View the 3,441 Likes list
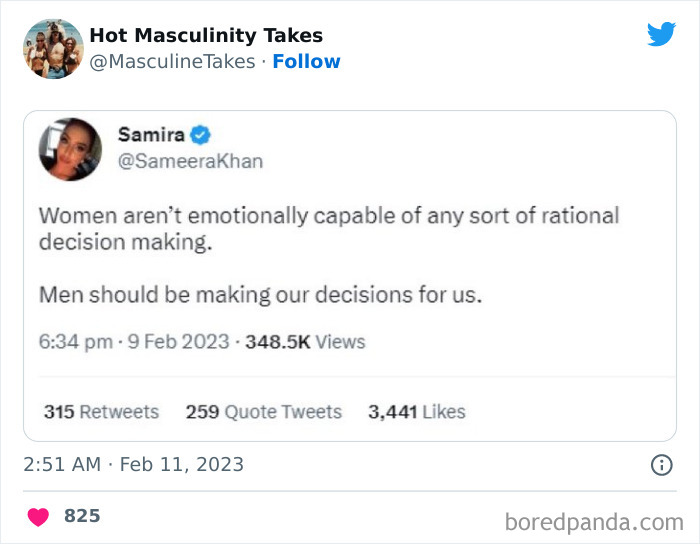The image size is (700, 544). coord(416,412)
